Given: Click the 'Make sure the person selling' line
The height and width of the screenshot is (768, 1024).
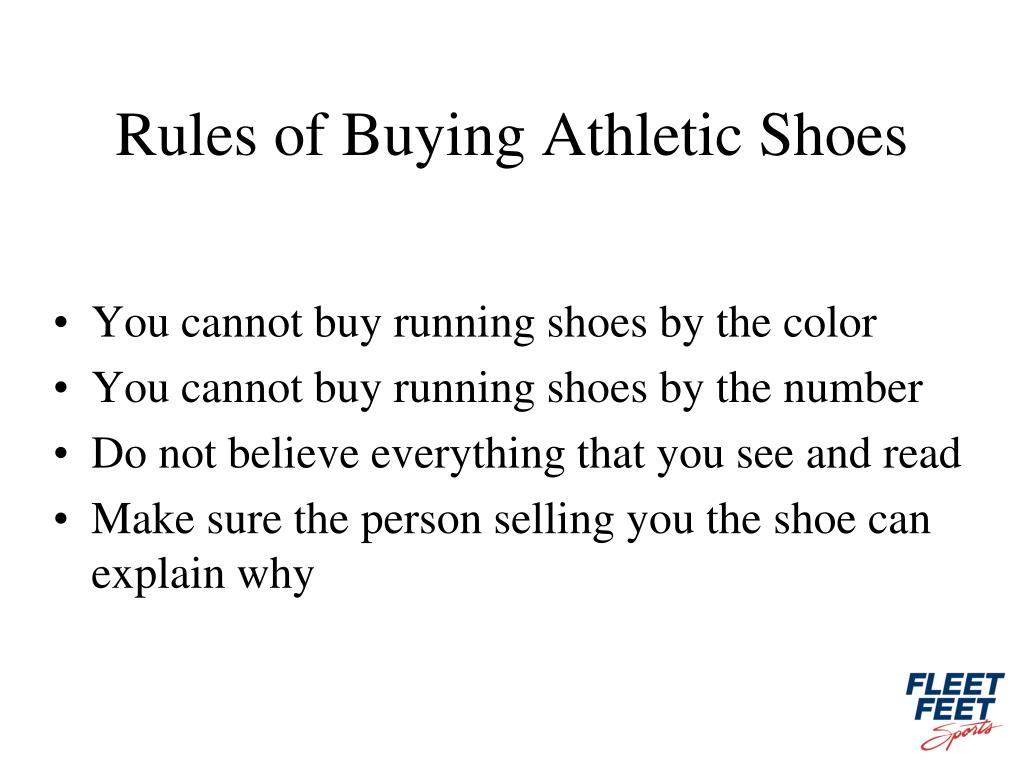Looking at the screenshot, I should tap(511, 520).
